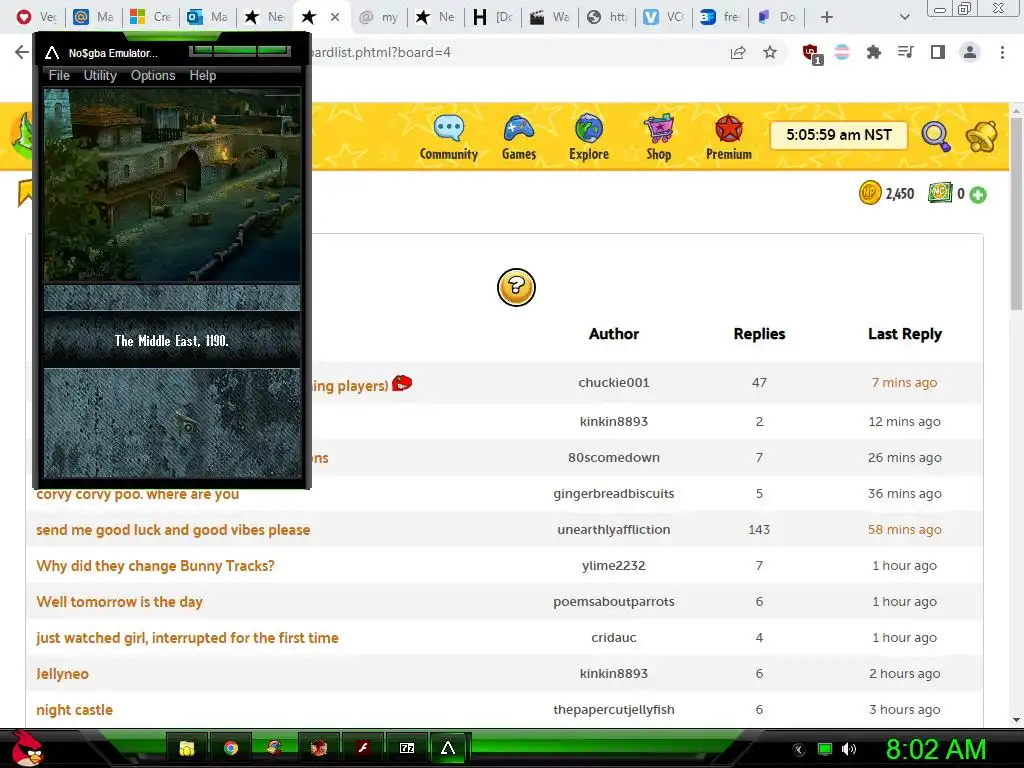The image size is (1024, 768).
Task: Click author 'chuckie001'
Action: coord(614,382)
